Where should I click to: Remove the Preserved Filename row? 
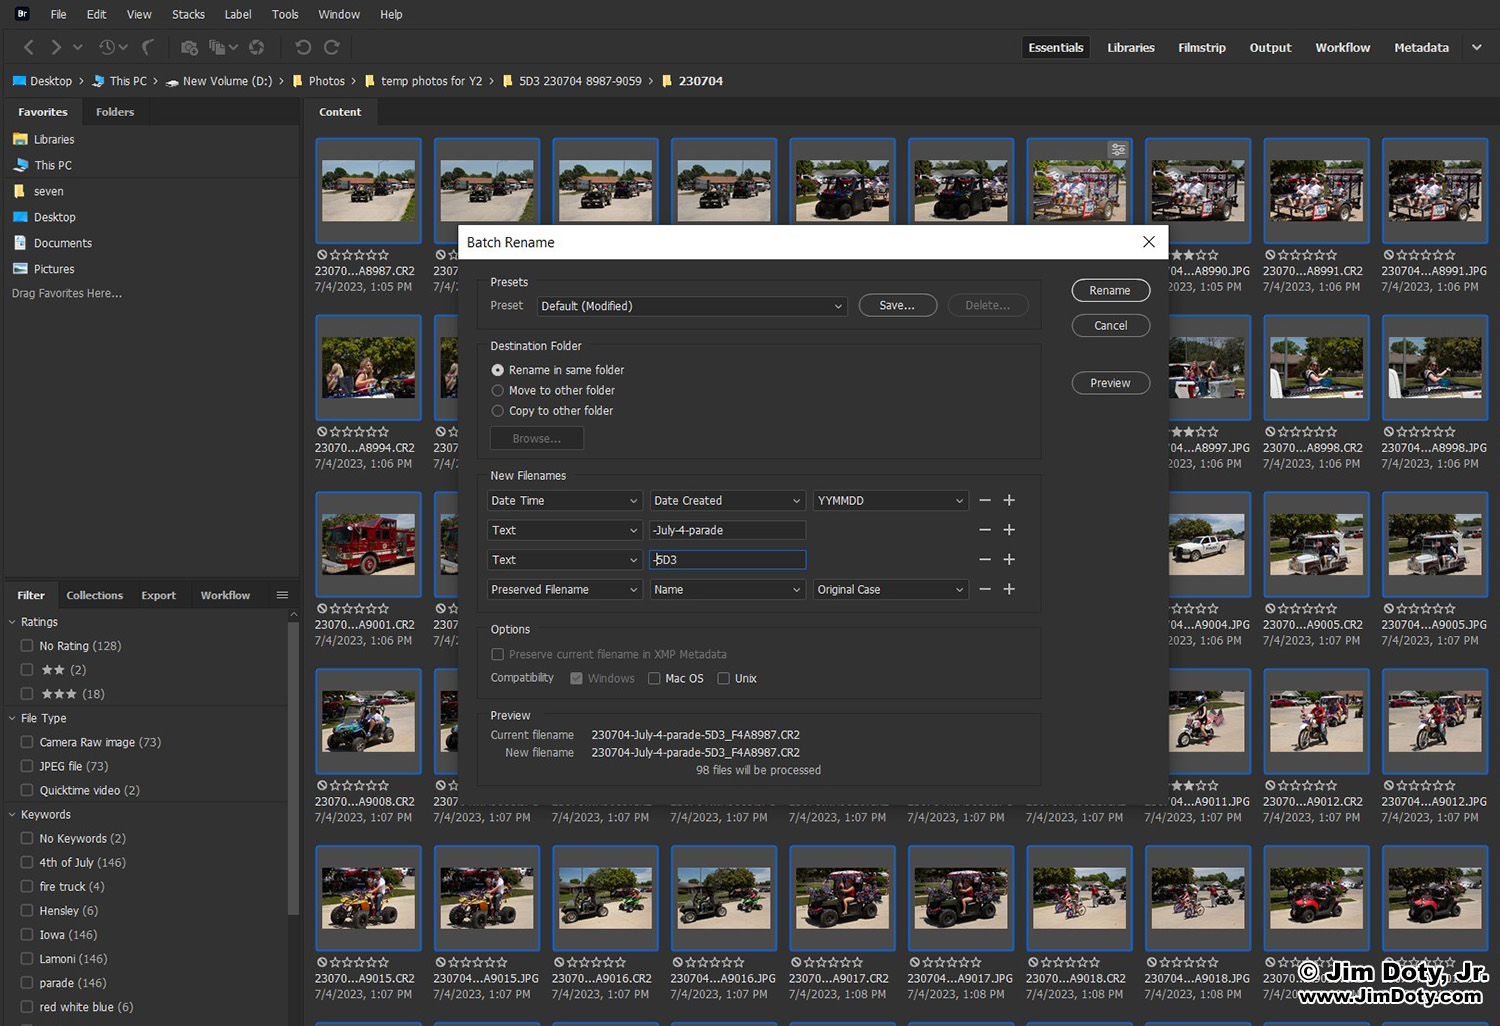click(x=985, y=589)
